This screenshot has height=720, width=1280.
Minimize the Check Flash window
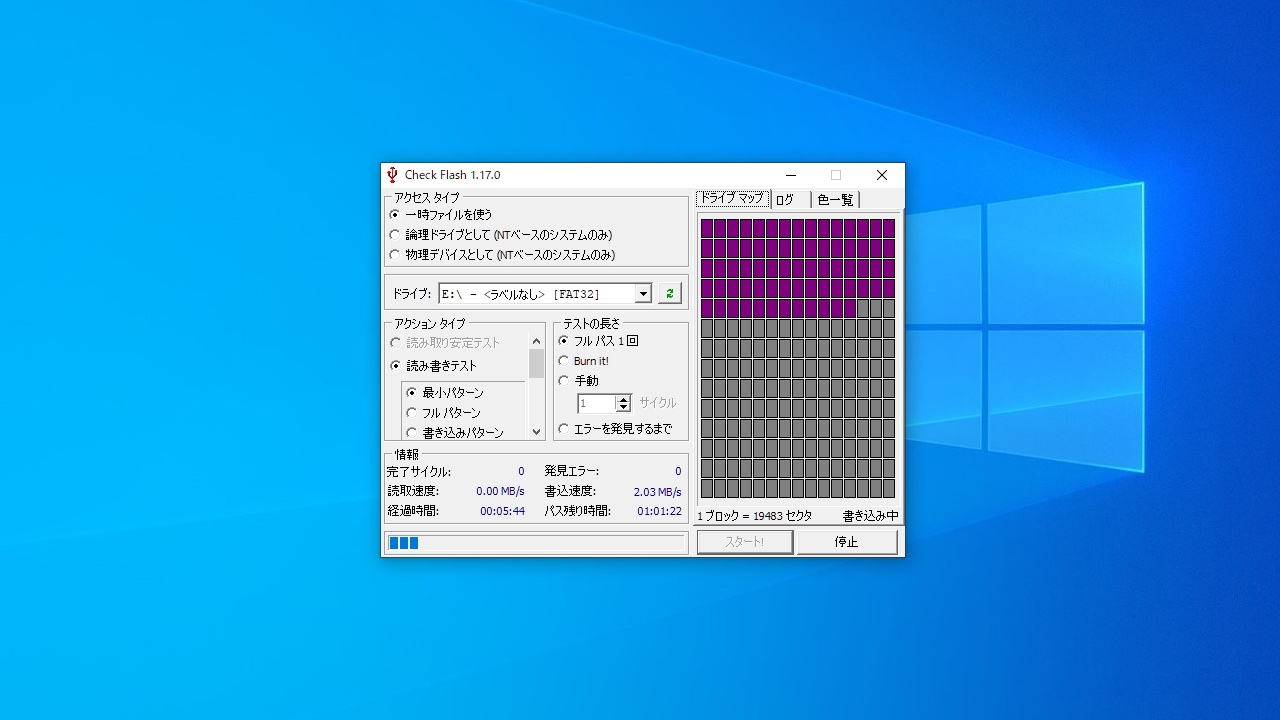pyautogui.click(x=790, y=175)
